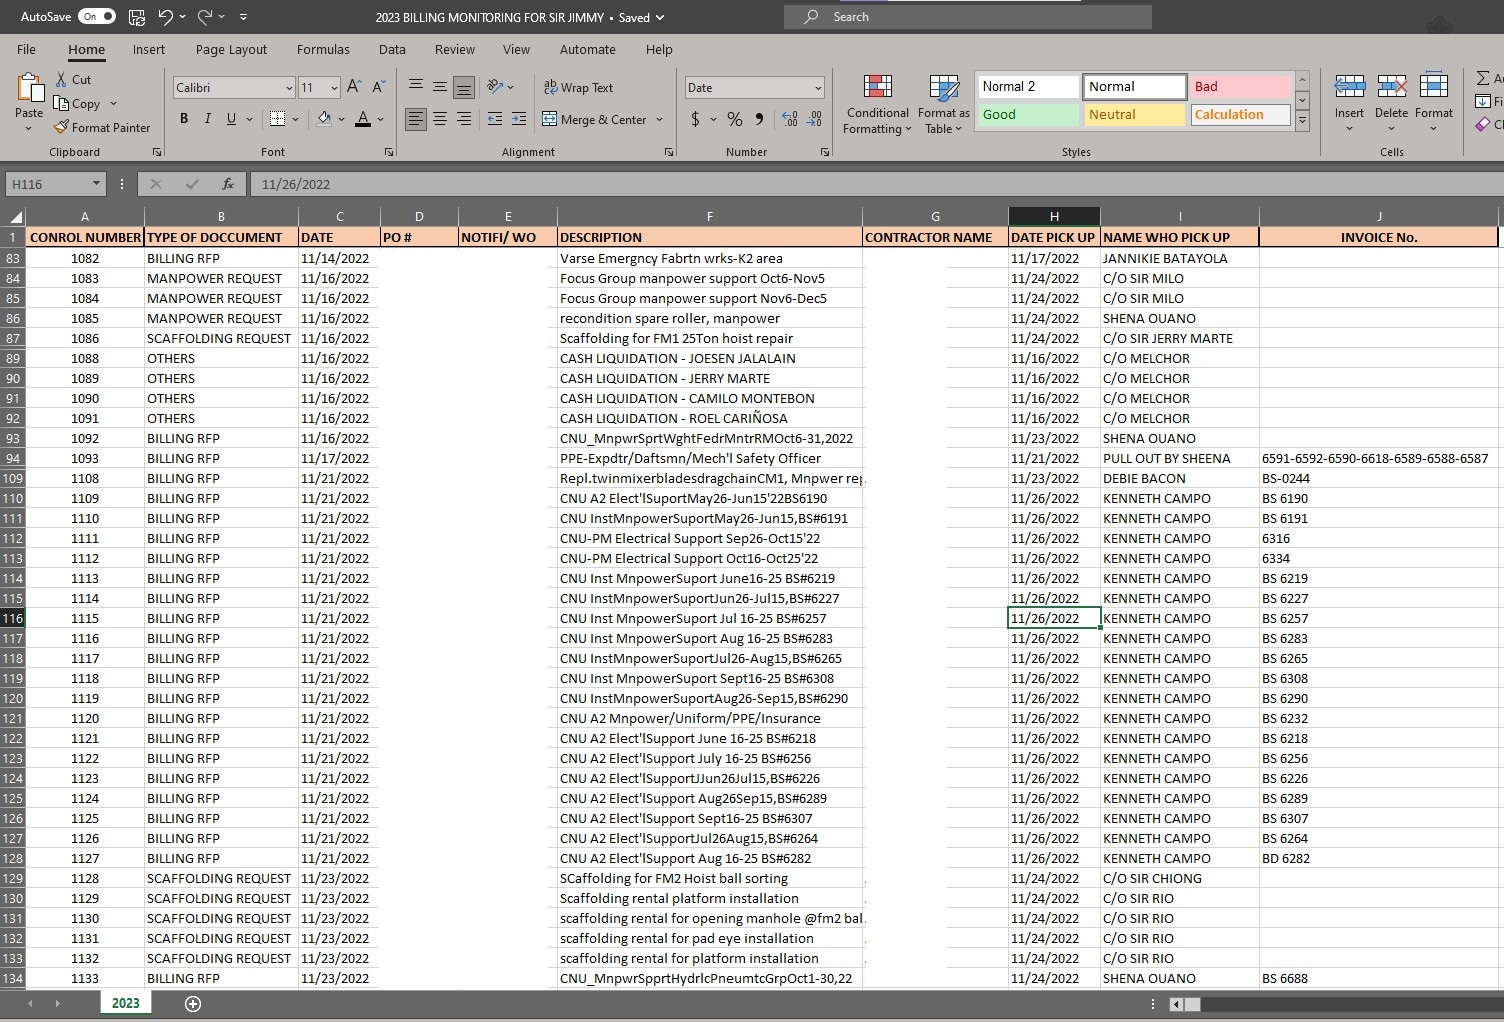Click the Cut scissors icon
The height and width of the screenshot is (1022, 1504).
click(62, 79)
